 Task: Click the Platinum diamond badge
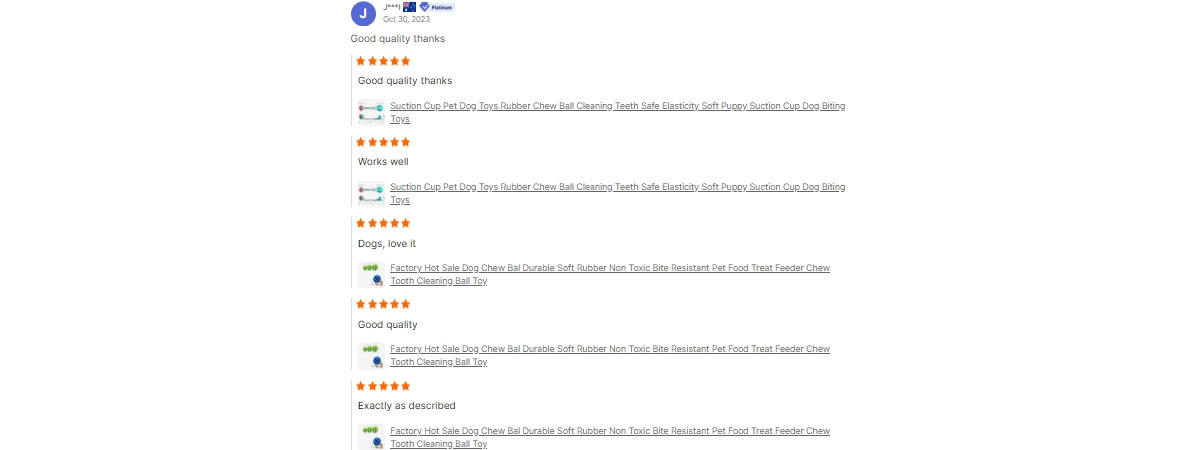click(437, 7)
